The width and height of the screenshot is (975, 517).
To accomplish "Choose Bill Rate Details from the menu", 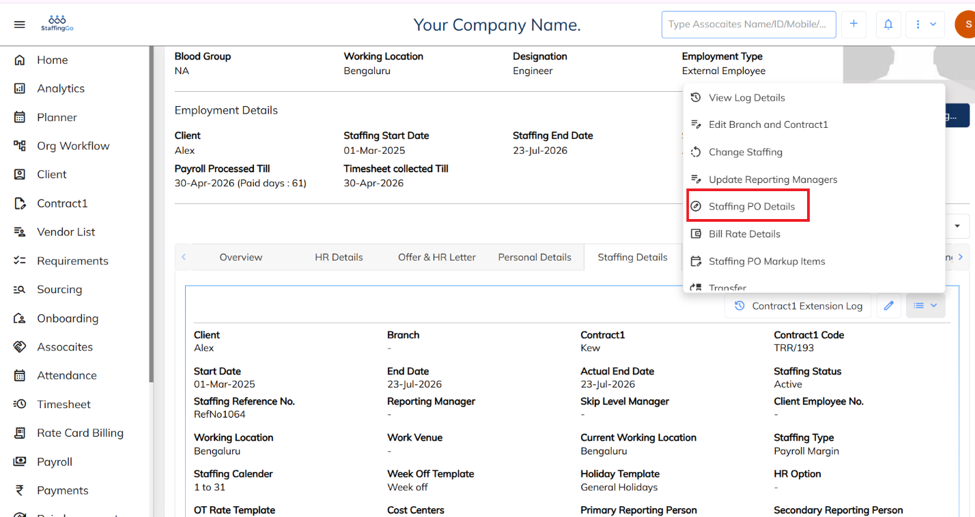I will tap(744, 234).
